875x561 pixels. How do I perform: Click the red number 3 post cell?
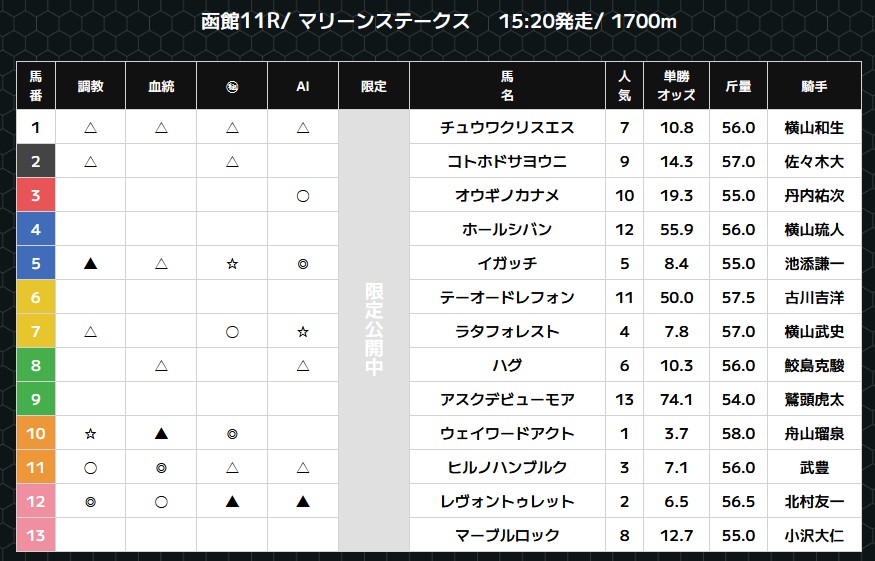[36, 195]
